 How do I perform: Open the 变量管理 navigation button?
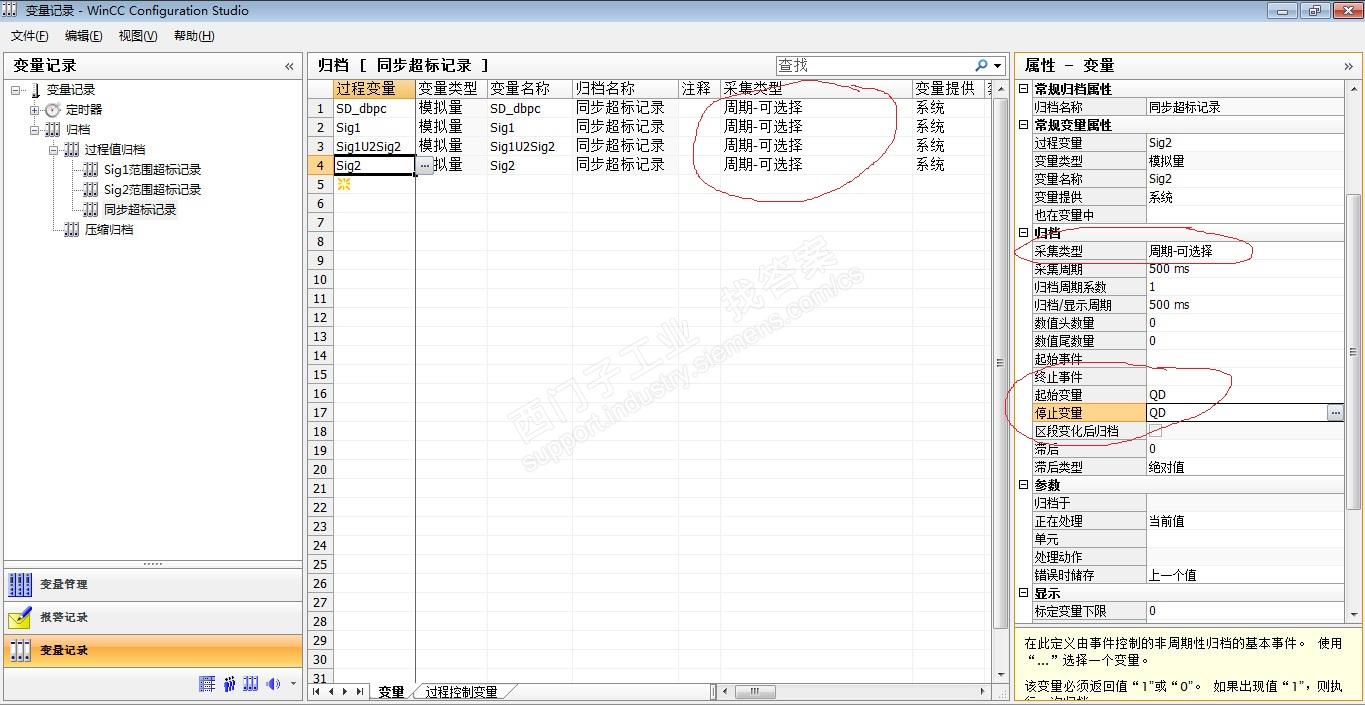tap(153, 585)
